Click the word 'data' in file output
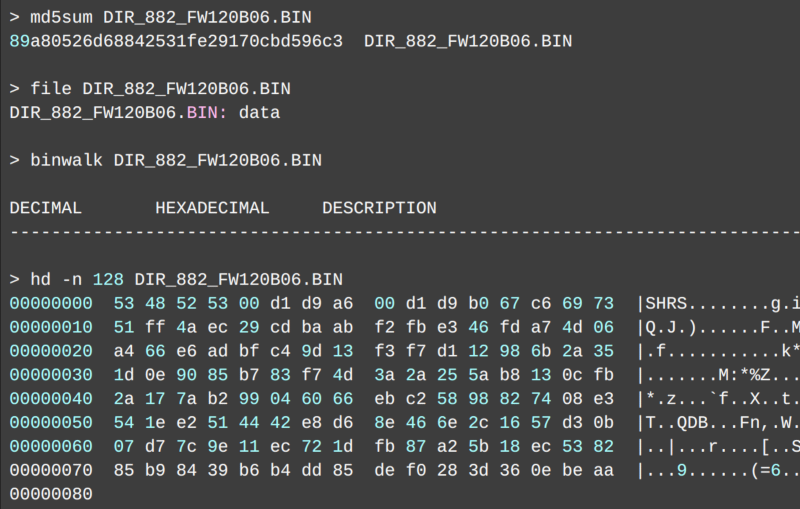Viewport: 800px width, 509px height. [x=259, y=113]
